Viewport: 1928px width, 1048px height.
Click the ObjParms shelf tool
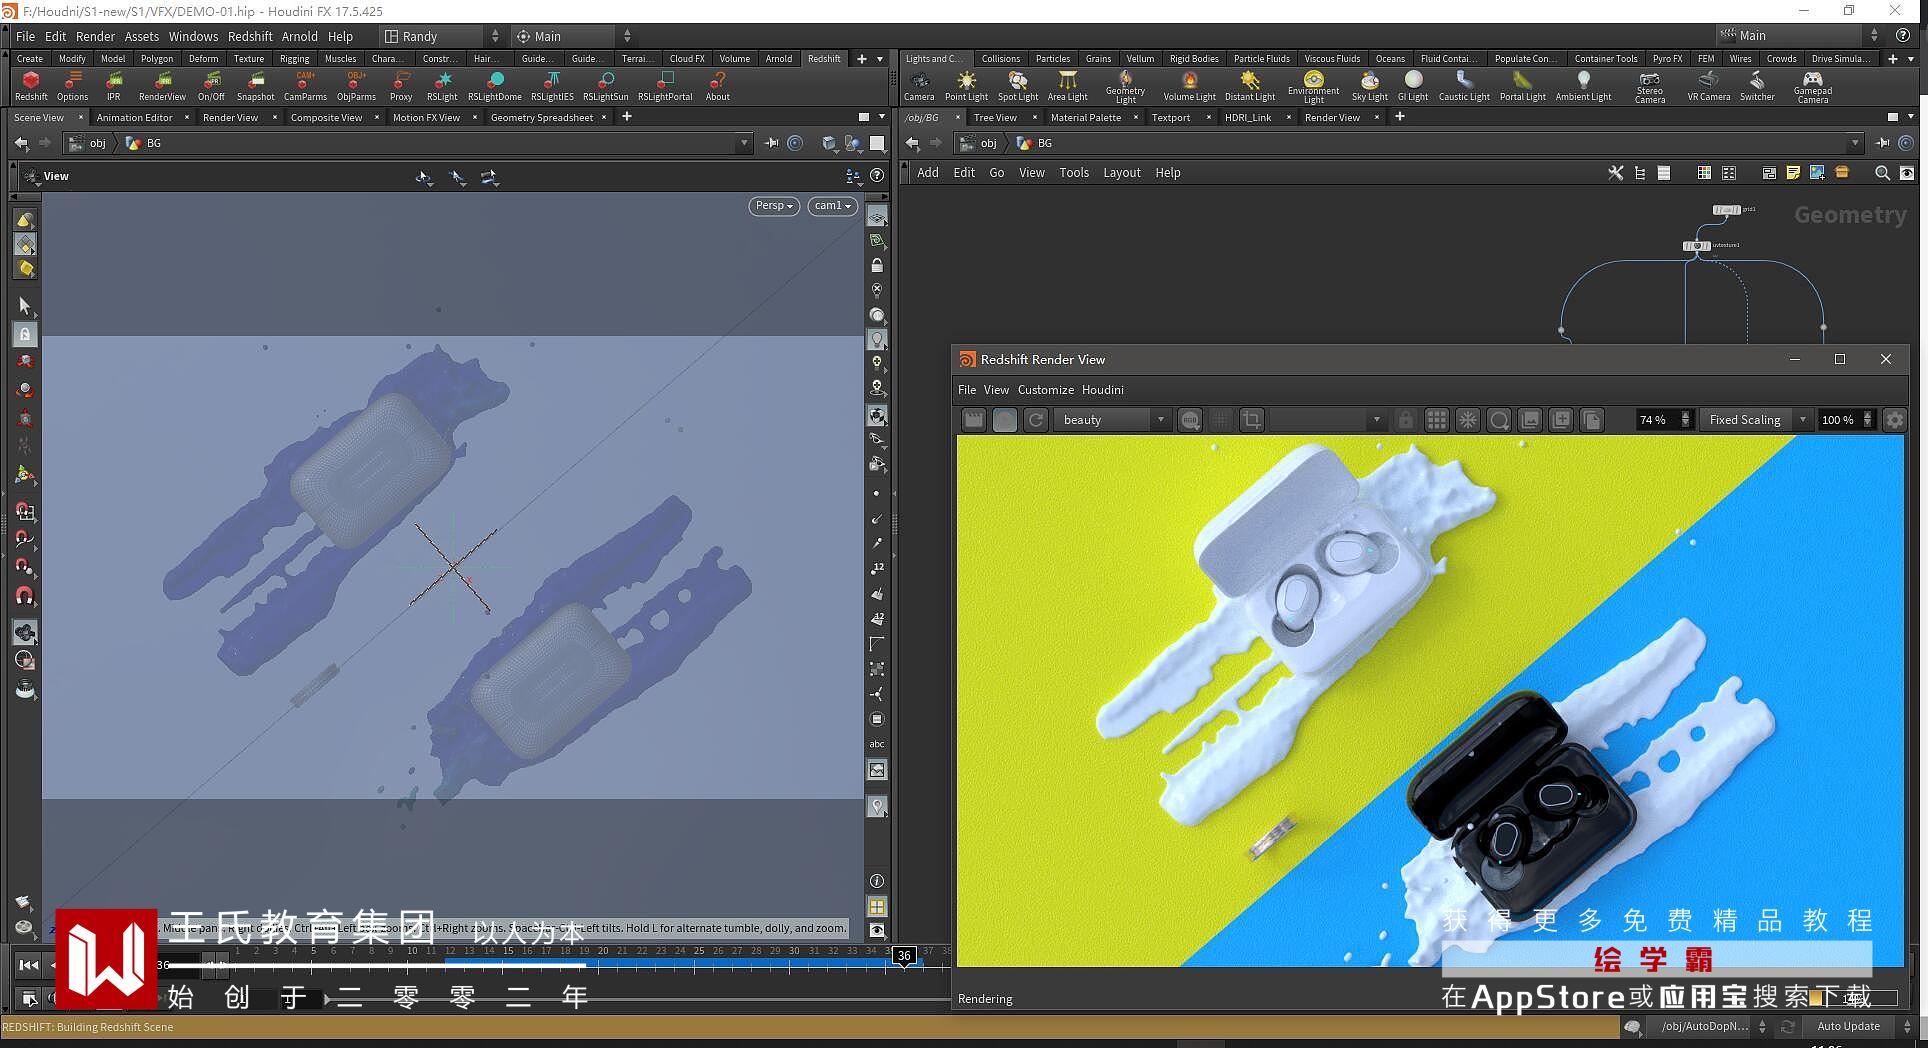[x=356, y=85]
